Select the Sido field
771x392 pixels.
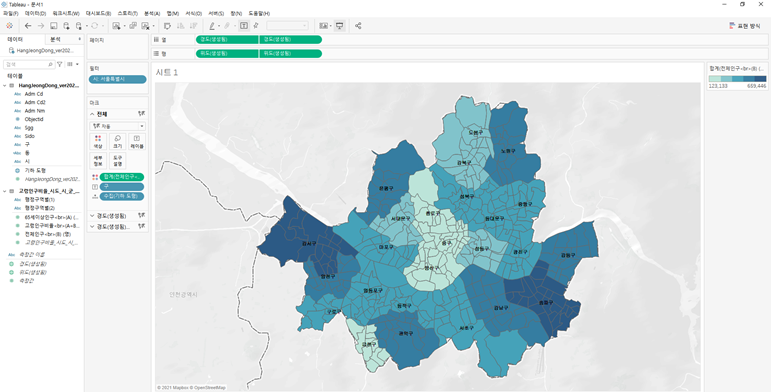[x=30, y=136]
